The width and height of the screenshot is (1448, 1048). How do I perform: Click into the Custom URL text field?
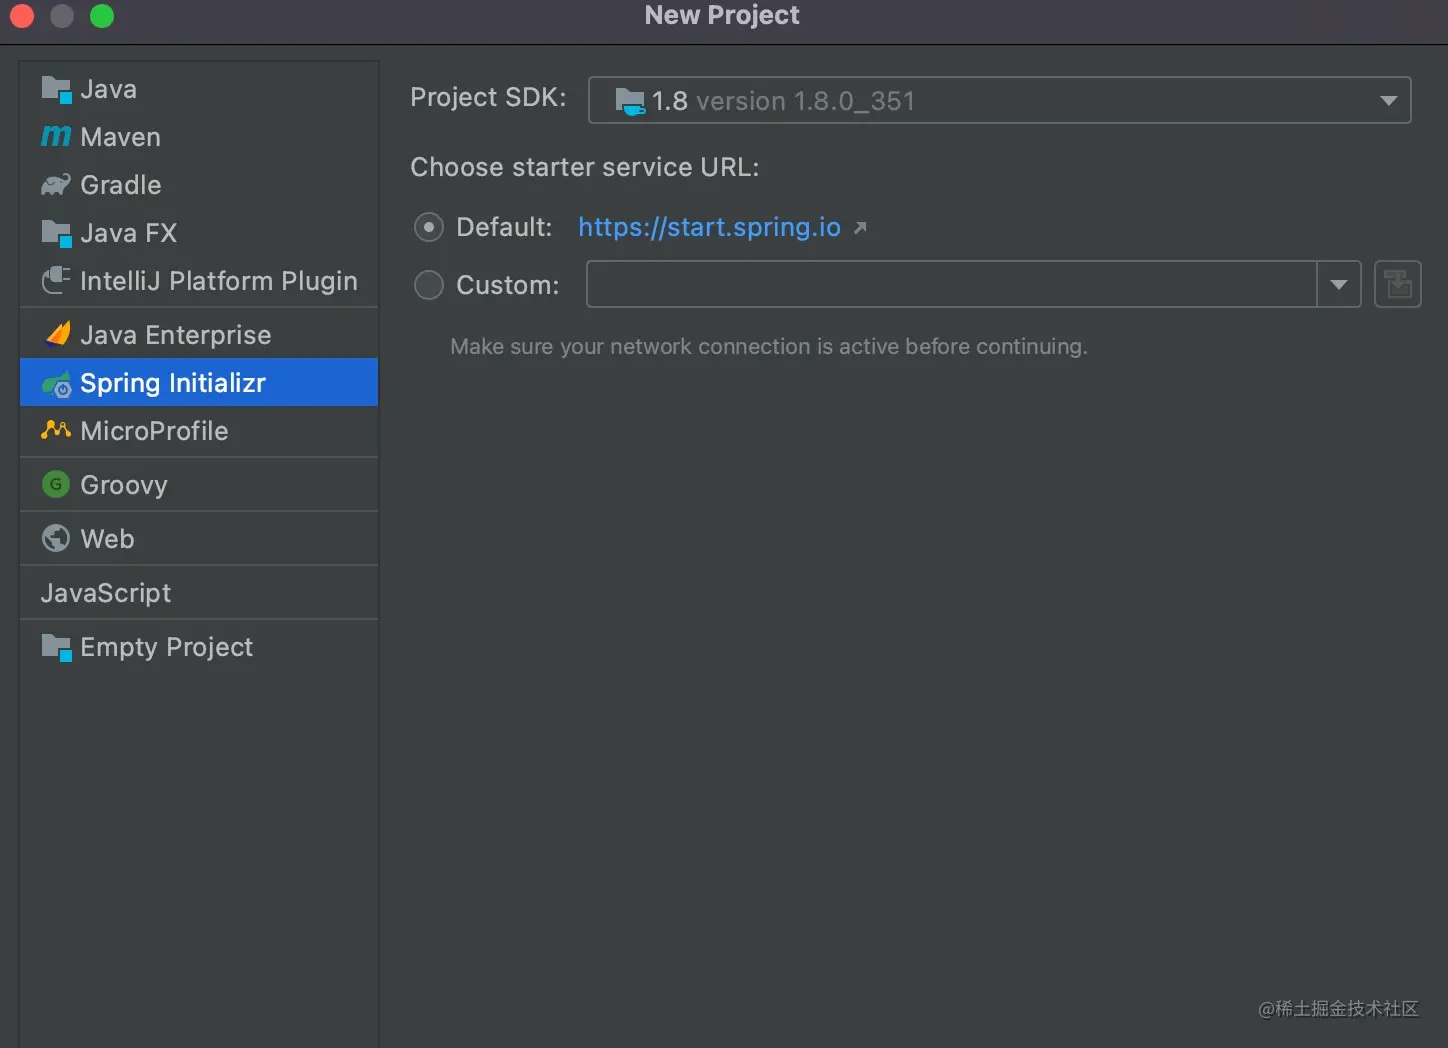(x=950, y=285)
